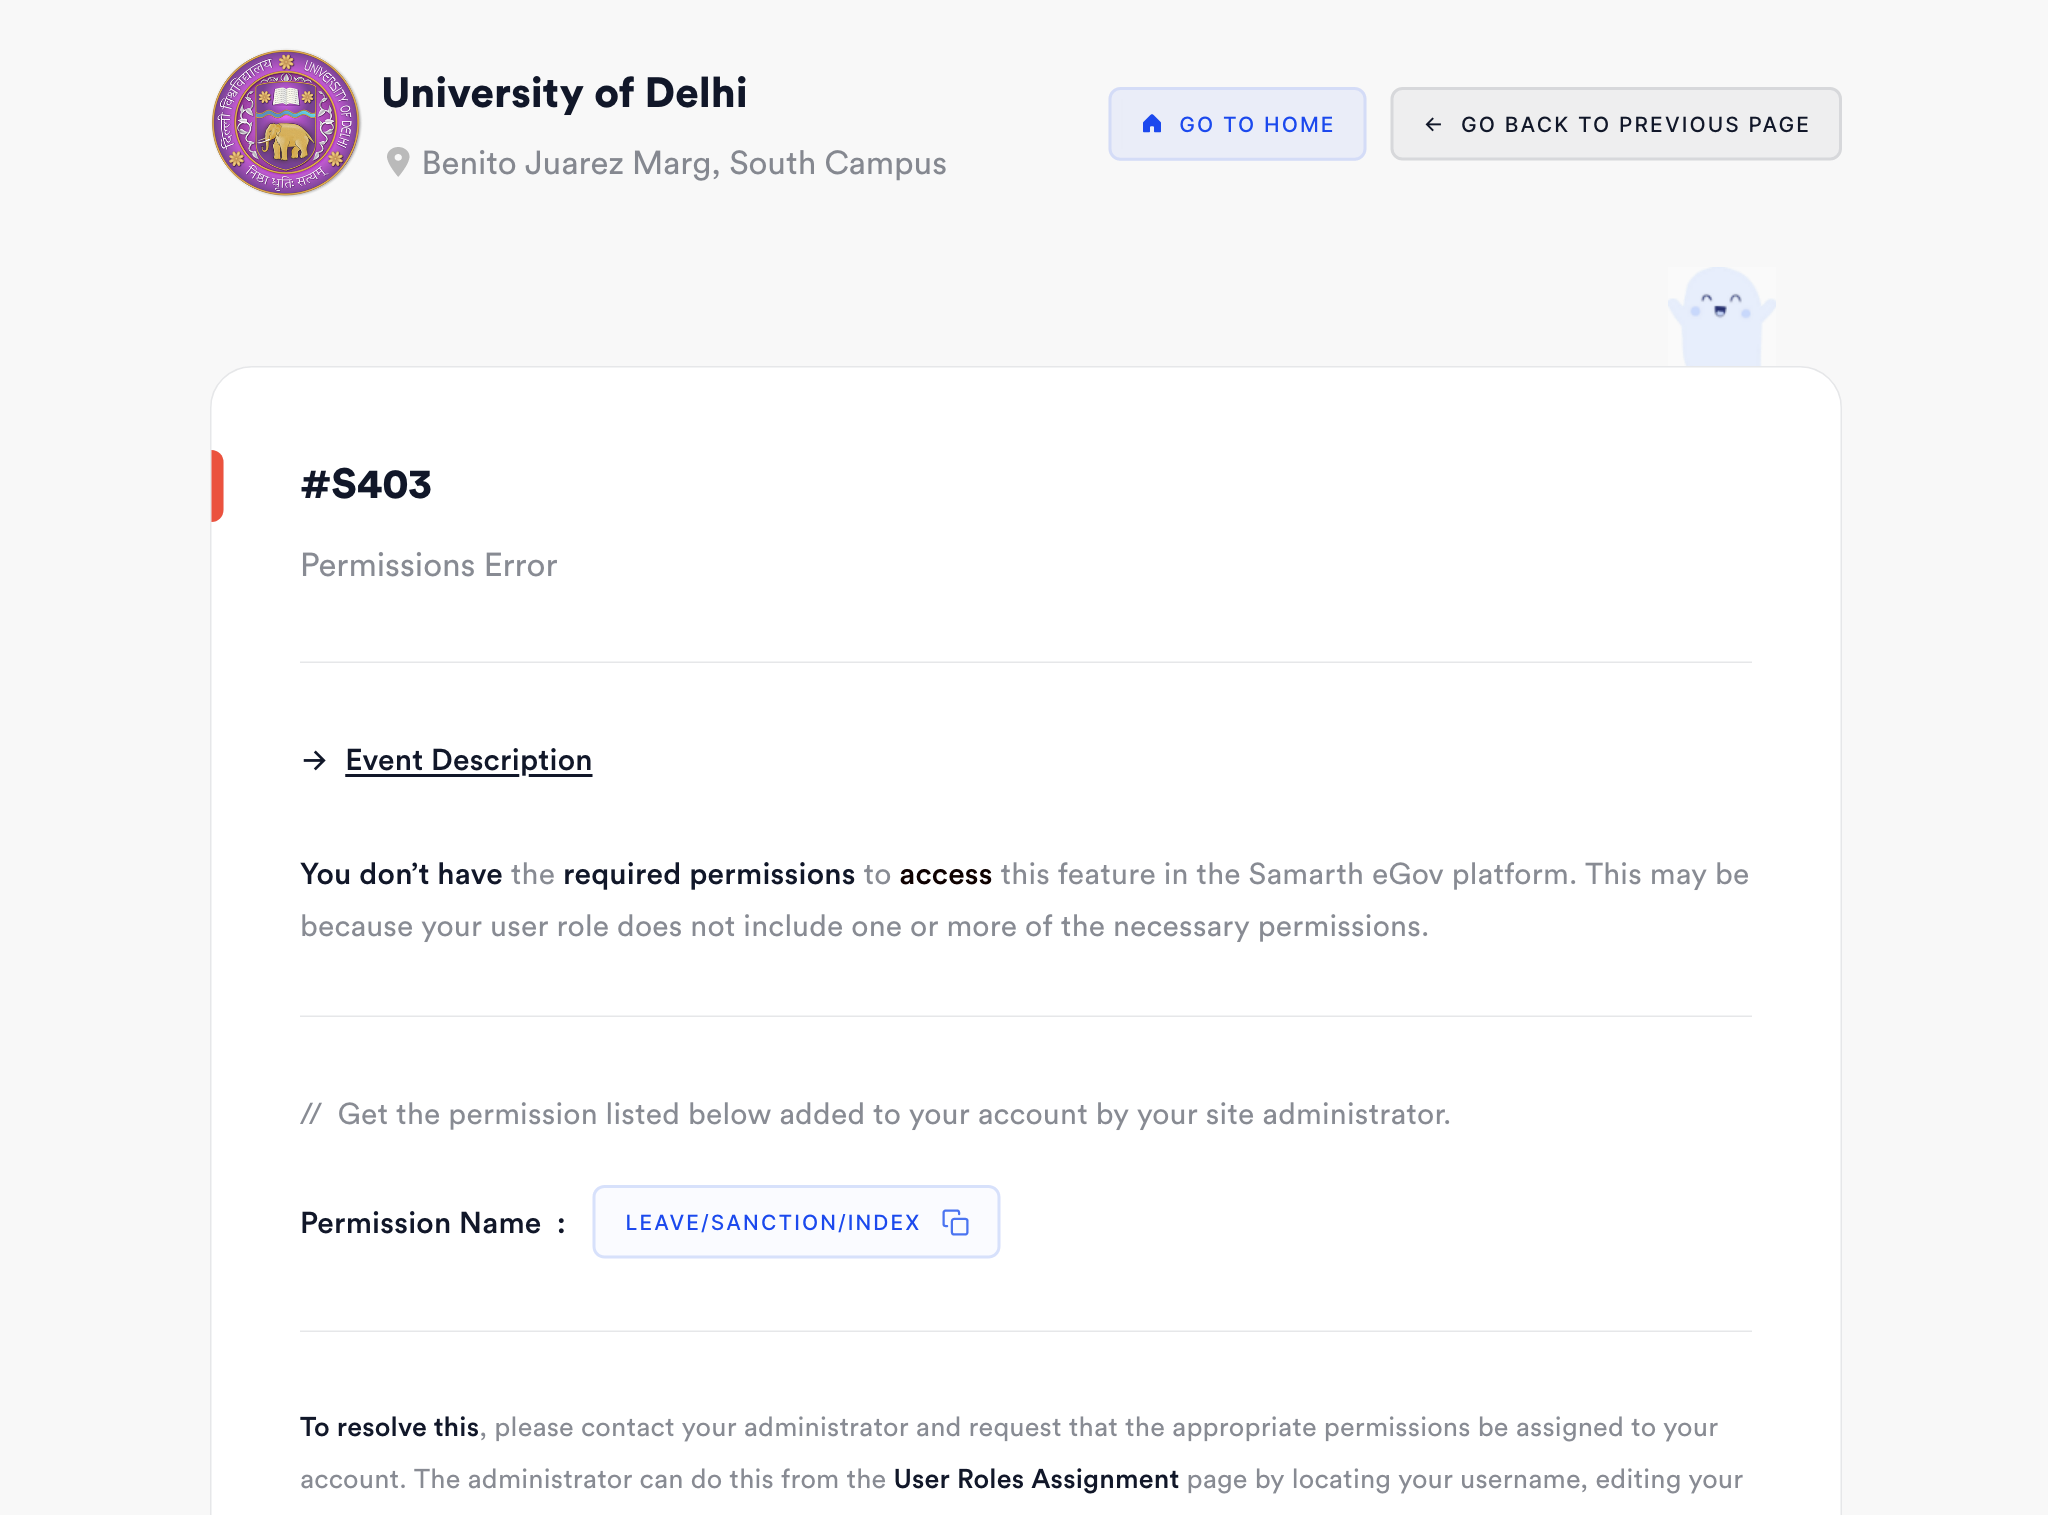Image resolution: width=2048 pixels, height=1515 pixels.
Task: Open the Event Description link
Action: tap(468, 760)
